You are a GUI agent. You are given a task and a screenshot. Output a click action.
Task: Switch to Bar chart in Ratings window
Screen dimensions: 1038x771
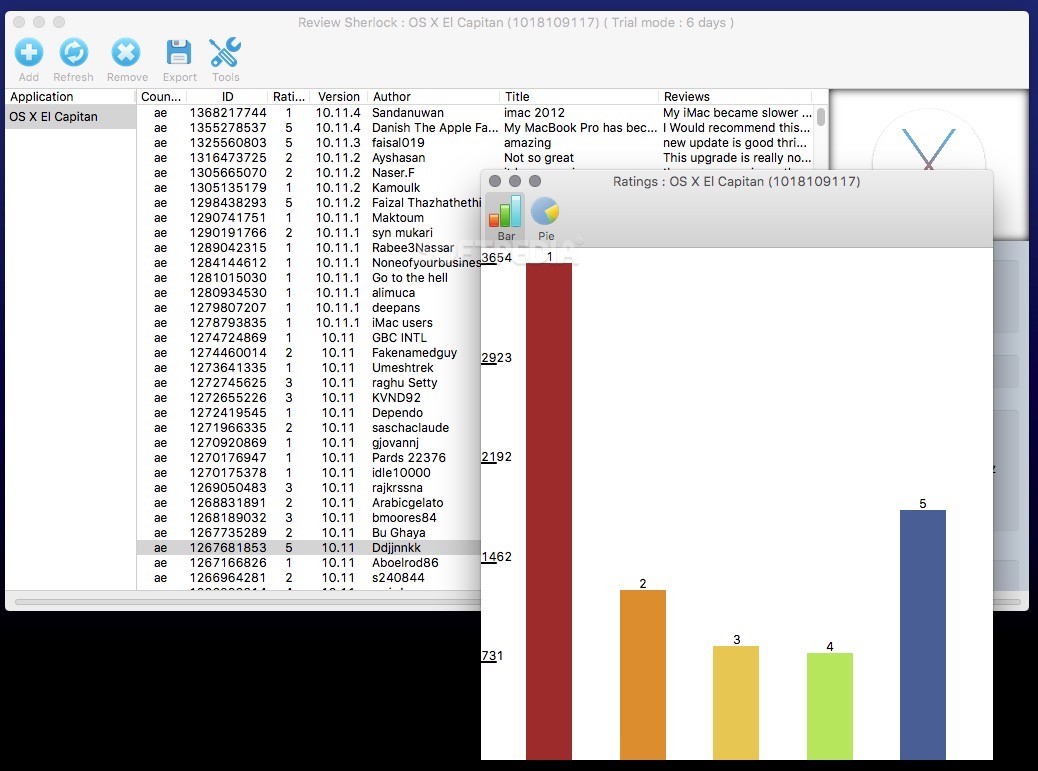click(506, 219)
